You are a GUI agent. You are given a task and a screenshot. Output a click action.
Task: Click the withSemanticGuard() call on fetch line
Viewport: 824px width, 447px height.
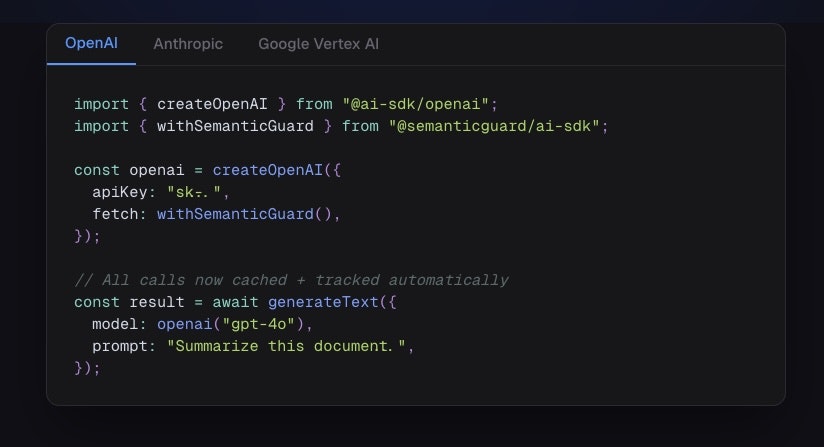pos(244,214)
